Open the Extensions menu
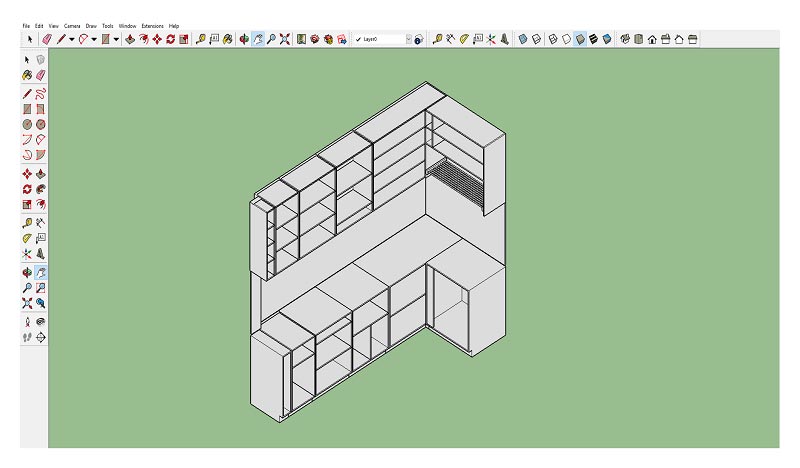The width and height of the screenshot is (800, 468). pyautogui.click(x=153, y=26)
